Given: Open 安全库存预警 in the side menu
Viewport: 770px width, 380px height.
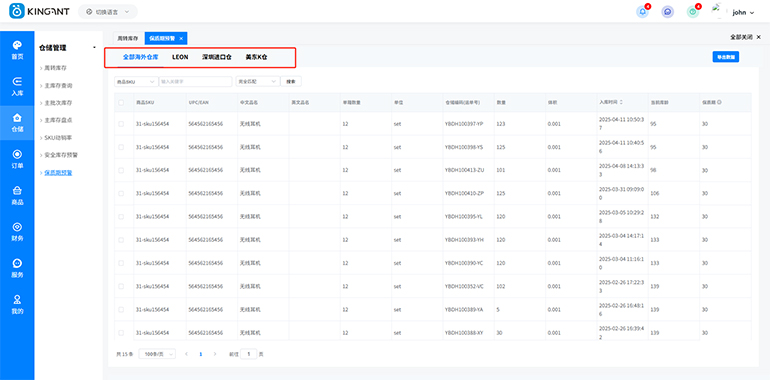Looking at the screenshot, I should 60,155.
